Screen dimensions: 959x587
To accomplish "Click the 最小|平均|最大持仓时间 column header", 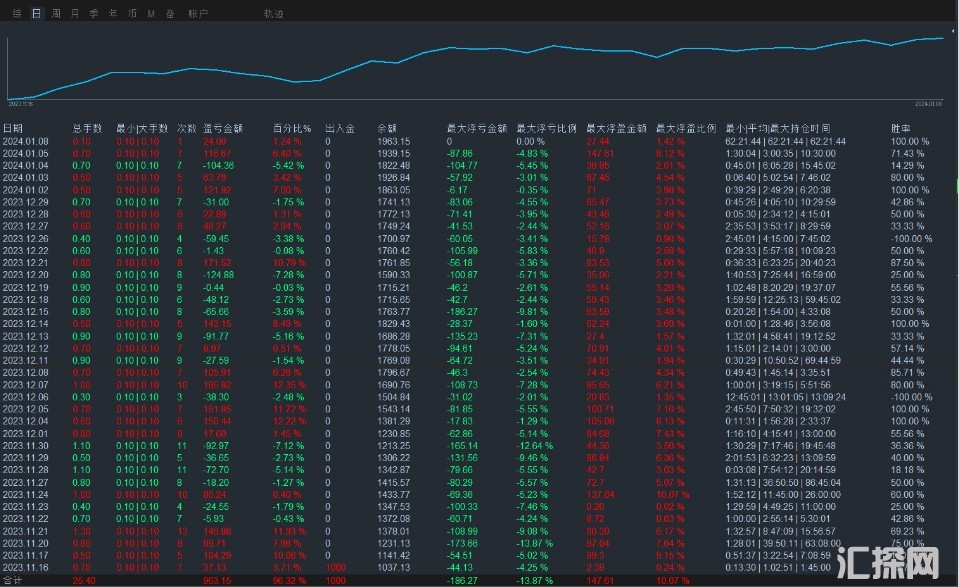I will [777, 128].
